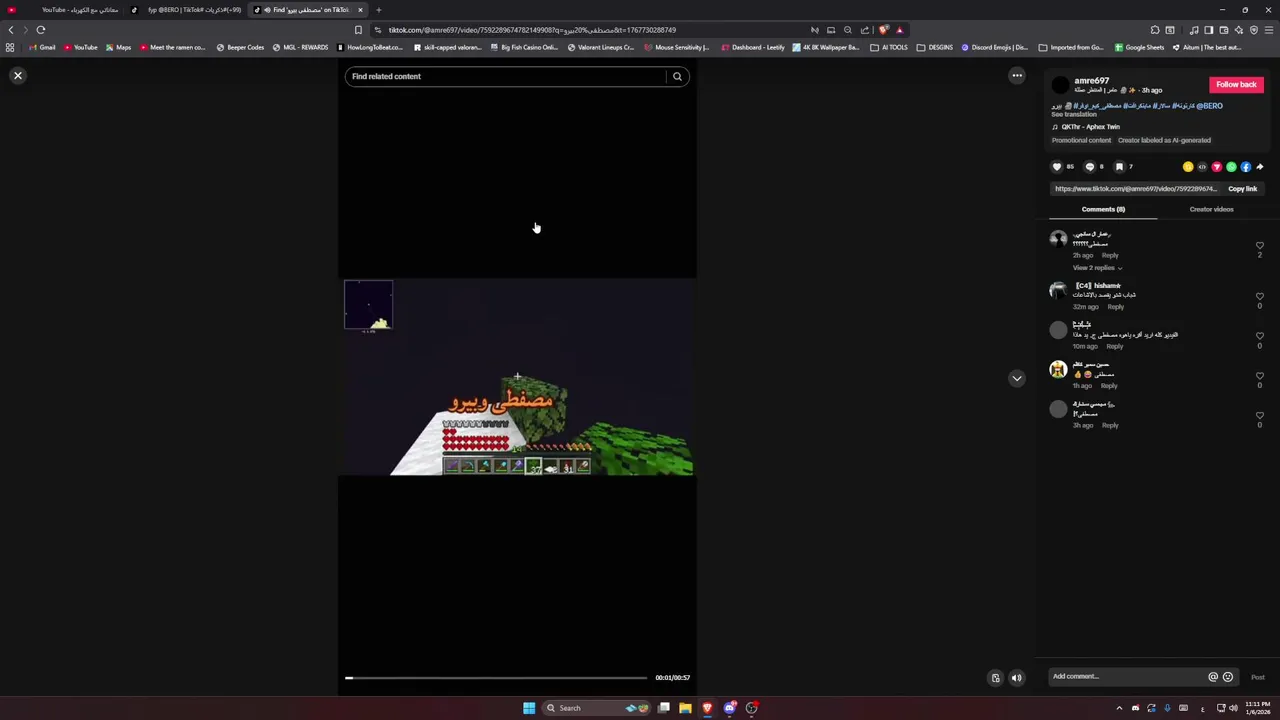
Task: Reply to the 1h ago comment
Action: tap(1109, 386)
